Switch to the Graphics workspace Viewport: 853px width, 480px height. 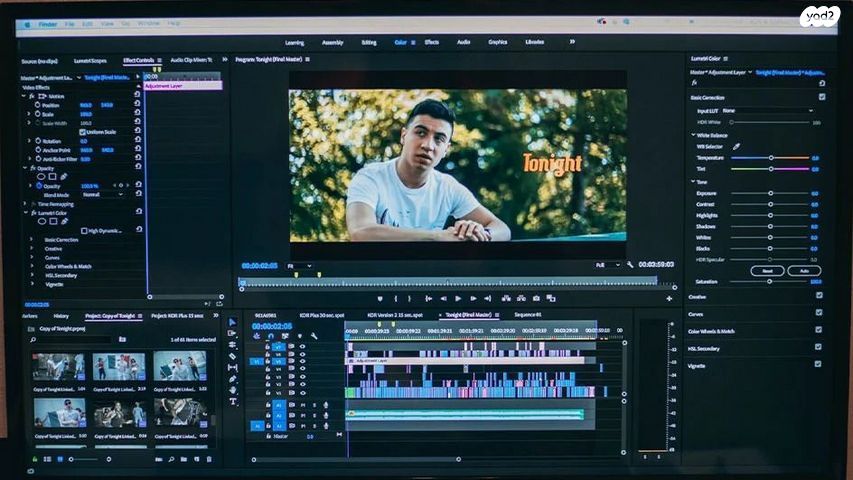(x=498, y=42)
